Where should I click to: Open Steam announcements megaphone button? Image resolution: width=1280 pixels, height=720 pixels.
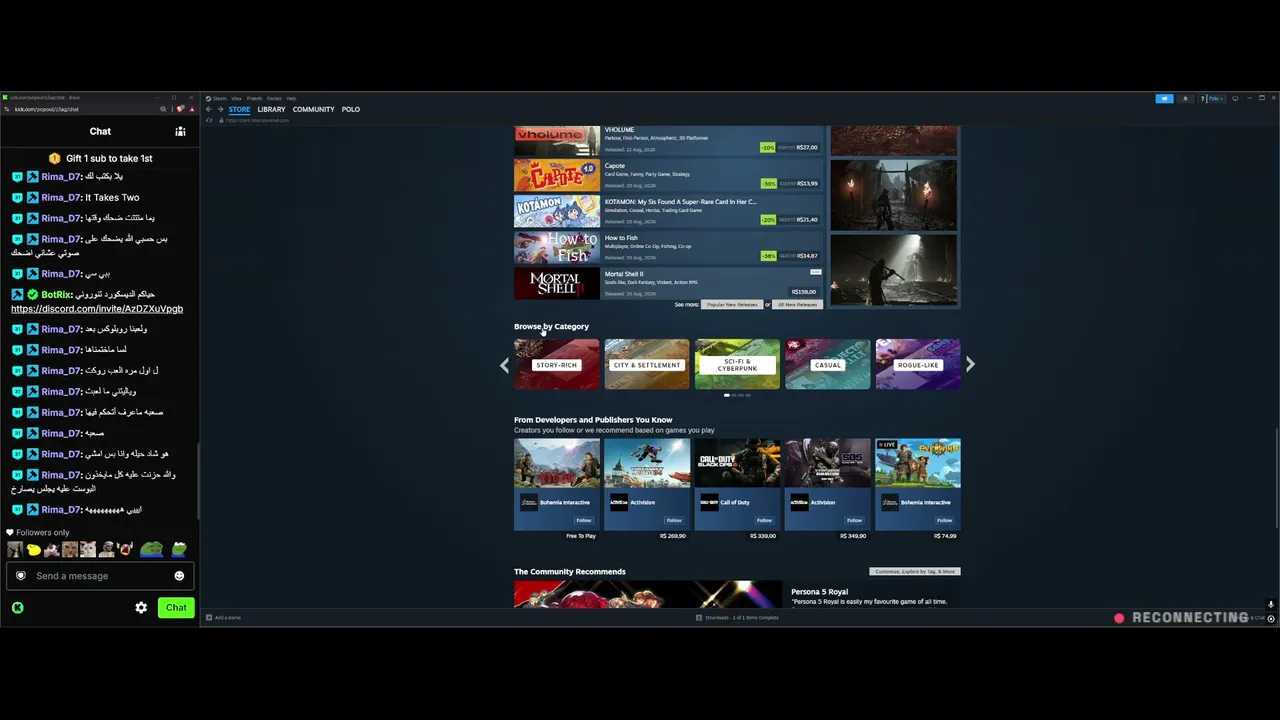[x=1164, y=99]
